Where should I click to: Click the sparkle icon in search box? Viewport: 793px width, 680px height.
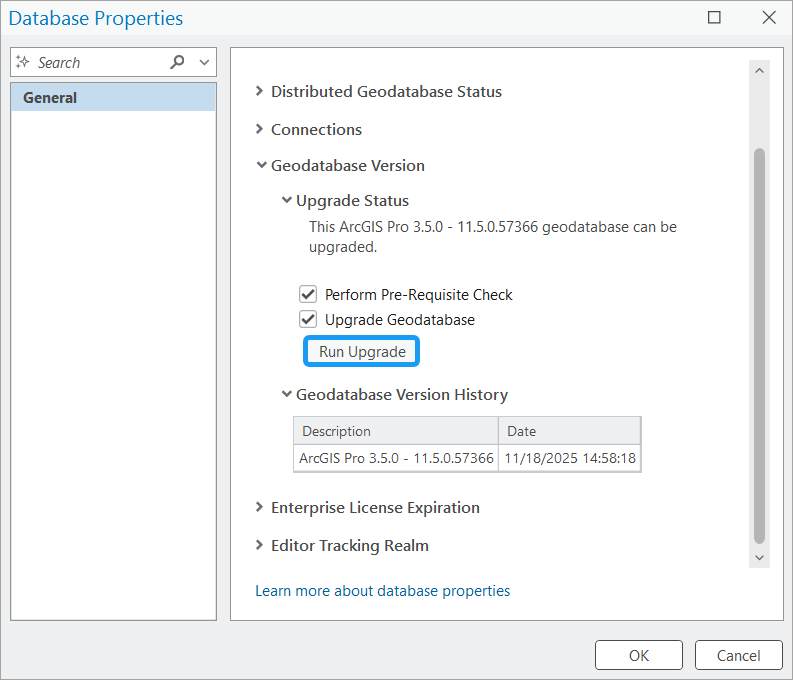[x=23, y=62]
